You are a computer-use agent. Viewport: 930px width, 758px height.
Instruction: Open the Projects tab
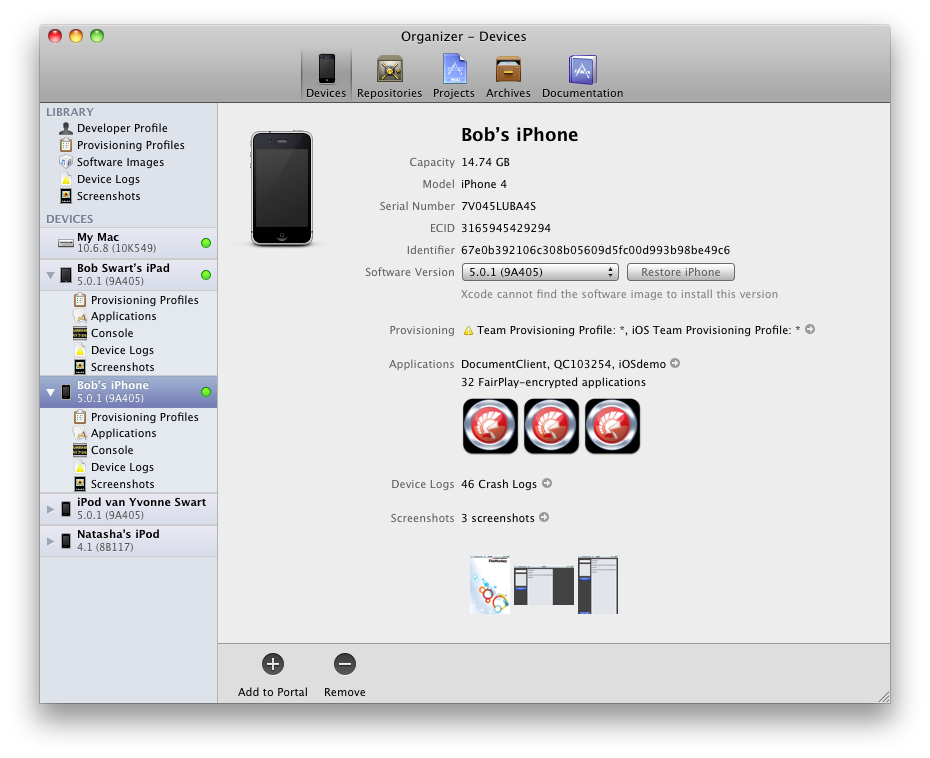click(454, 75)
